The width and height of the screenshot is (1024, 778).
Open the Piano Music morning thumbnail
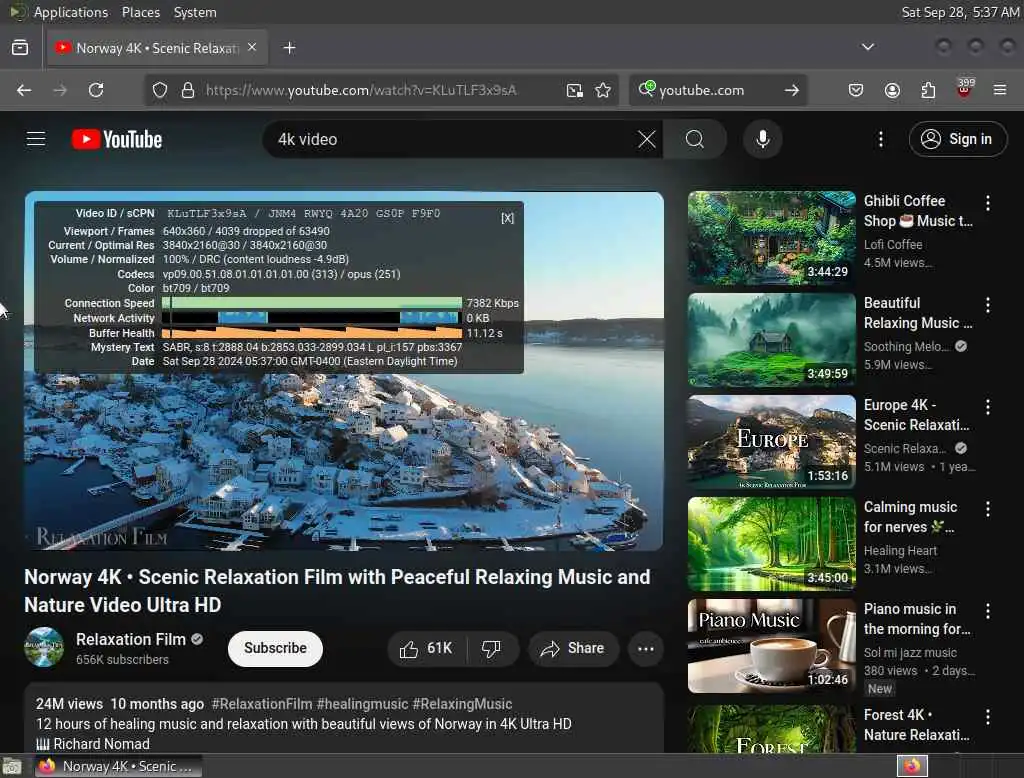pos(771,645)
